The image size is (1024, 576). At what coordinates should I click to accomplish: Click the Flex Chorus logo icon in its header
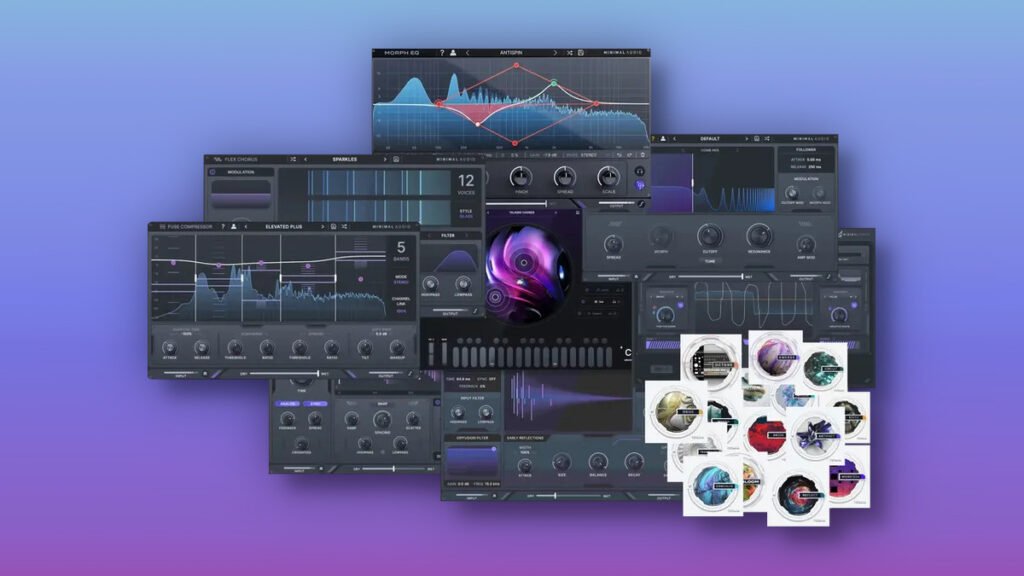pyautogui.click(x=219, y=159)
